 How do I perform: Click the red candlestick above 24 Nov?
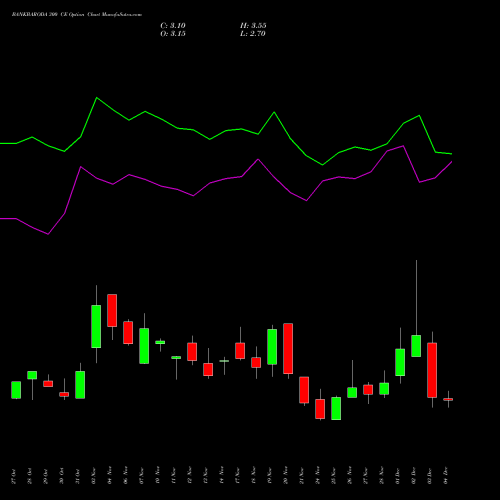(320, 409)
